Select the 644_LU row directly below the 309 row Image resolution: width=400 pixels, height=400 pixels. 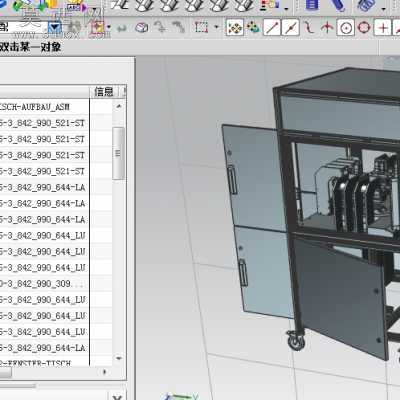[x=45, y=300]
